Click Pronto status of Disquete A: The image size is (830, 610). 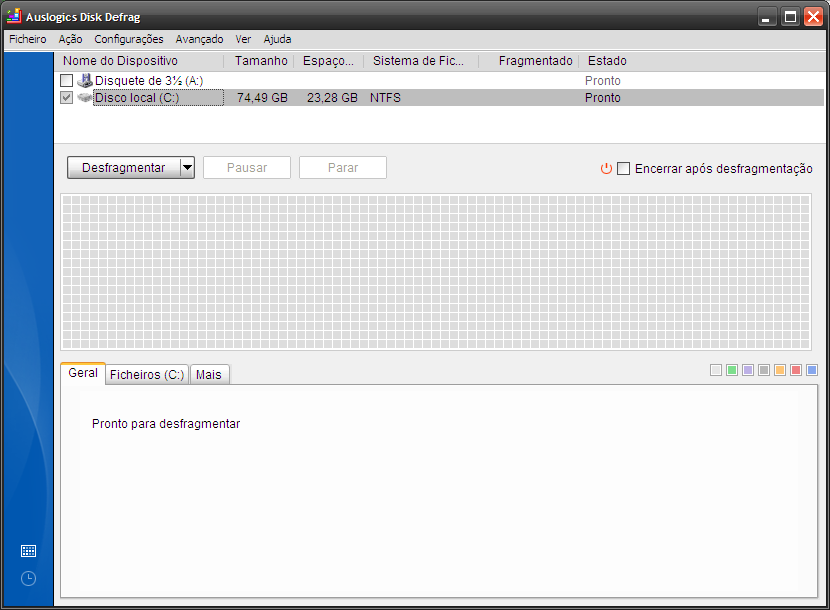tap(603, 80)
